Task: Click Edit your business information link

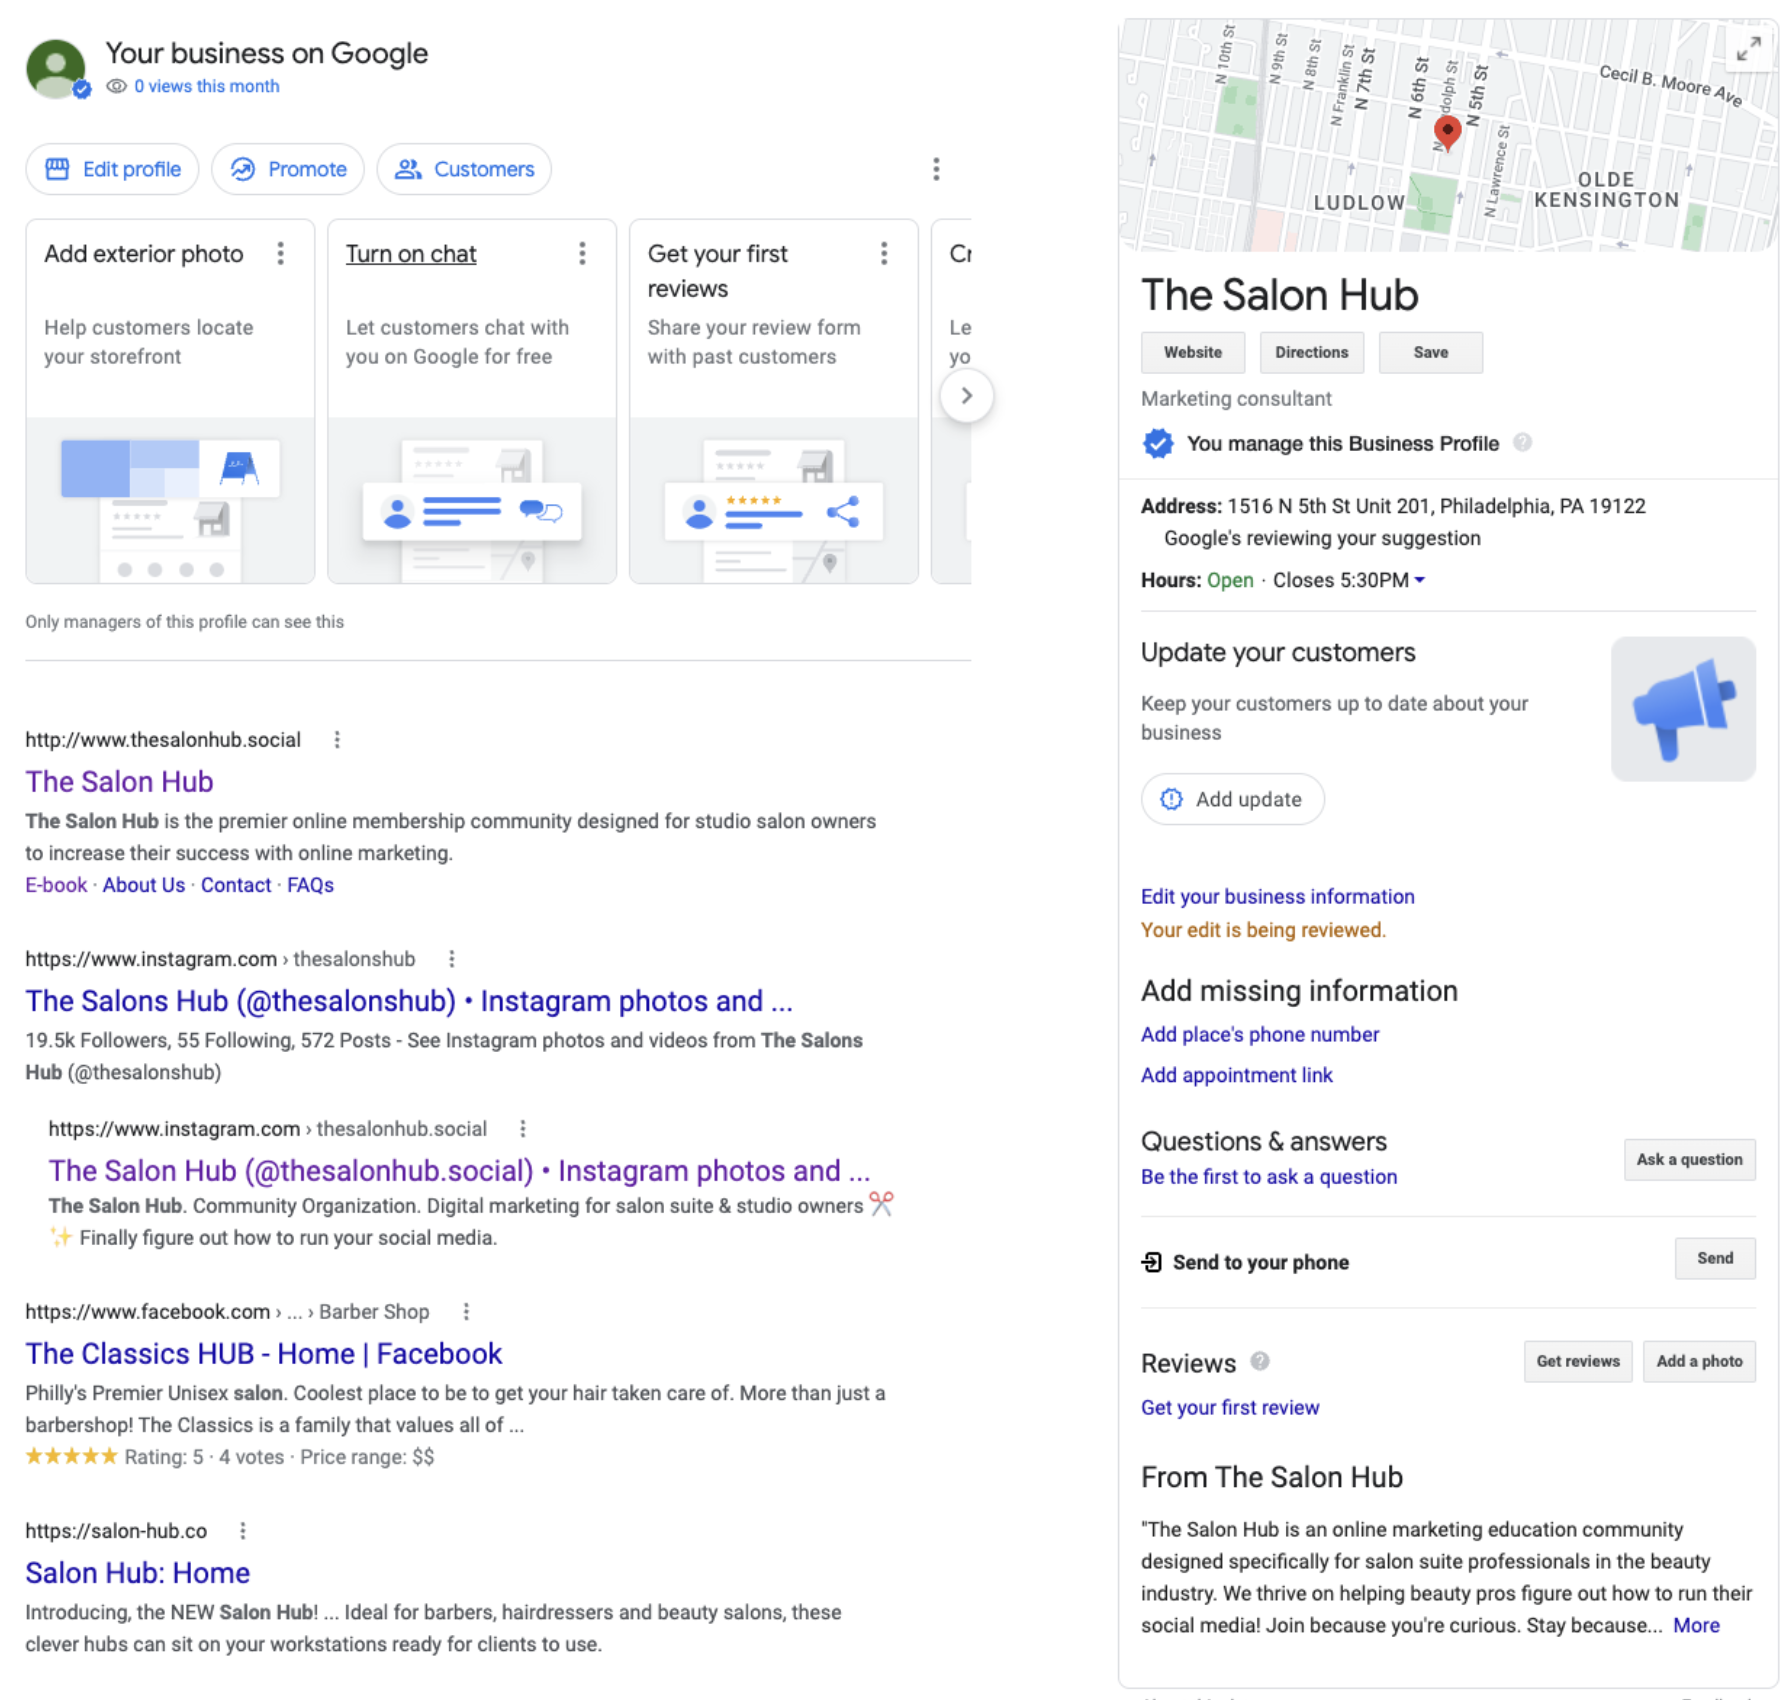Action: coord(1278,896)
